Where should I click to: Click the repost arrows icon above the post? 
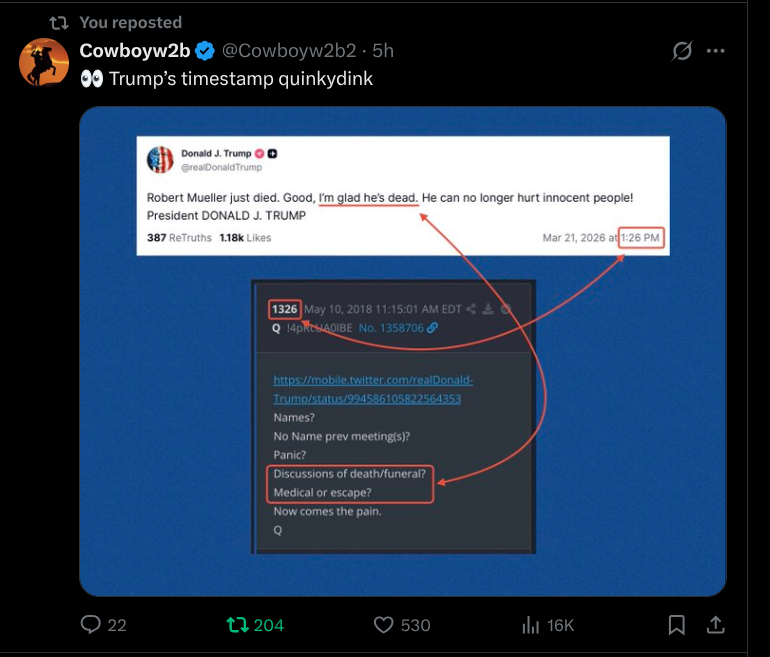pos(59,22)
